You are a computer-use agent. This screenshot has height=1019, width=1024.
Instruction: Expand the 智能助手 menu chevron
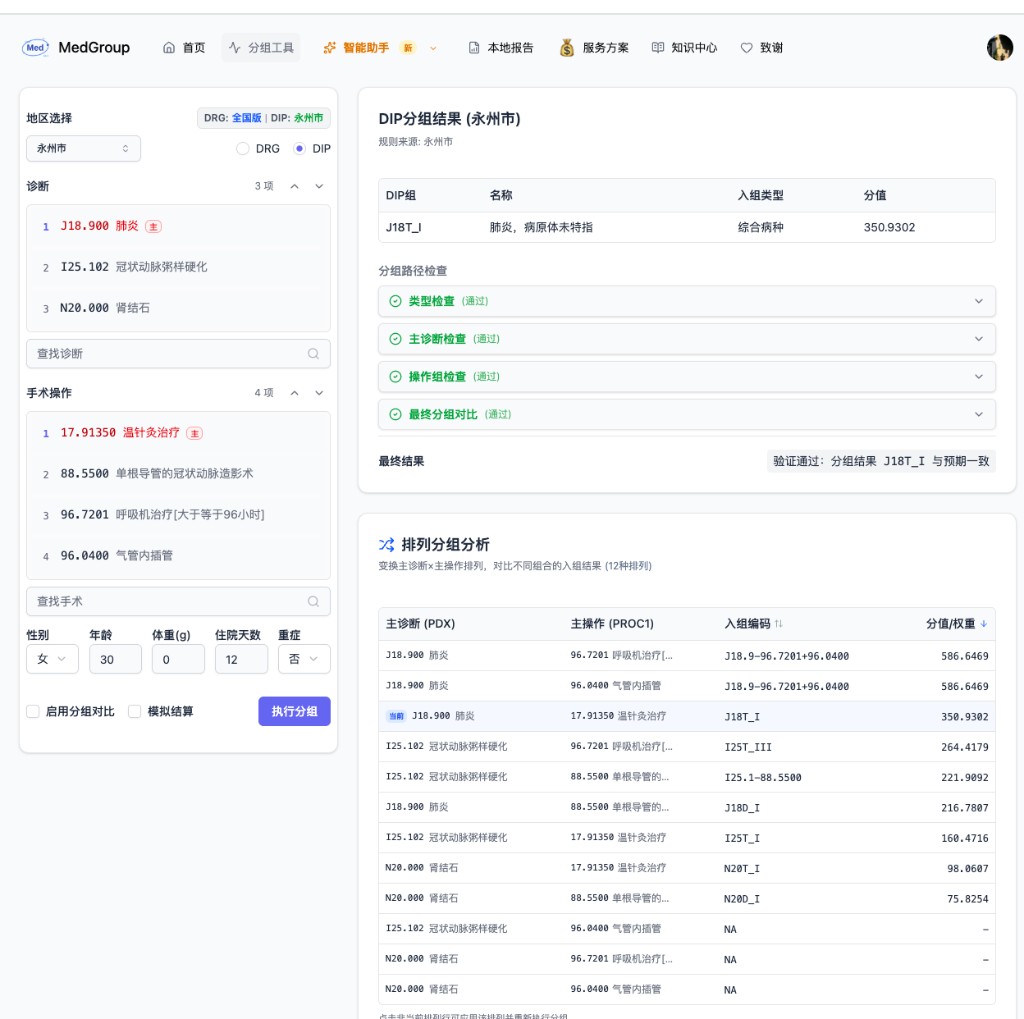pos(432,46)
